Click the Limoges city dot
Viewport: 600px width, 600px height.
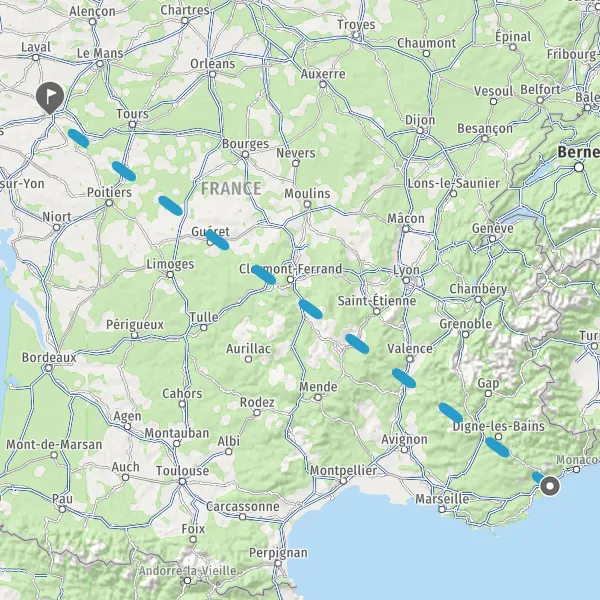[x=170, y=274]
